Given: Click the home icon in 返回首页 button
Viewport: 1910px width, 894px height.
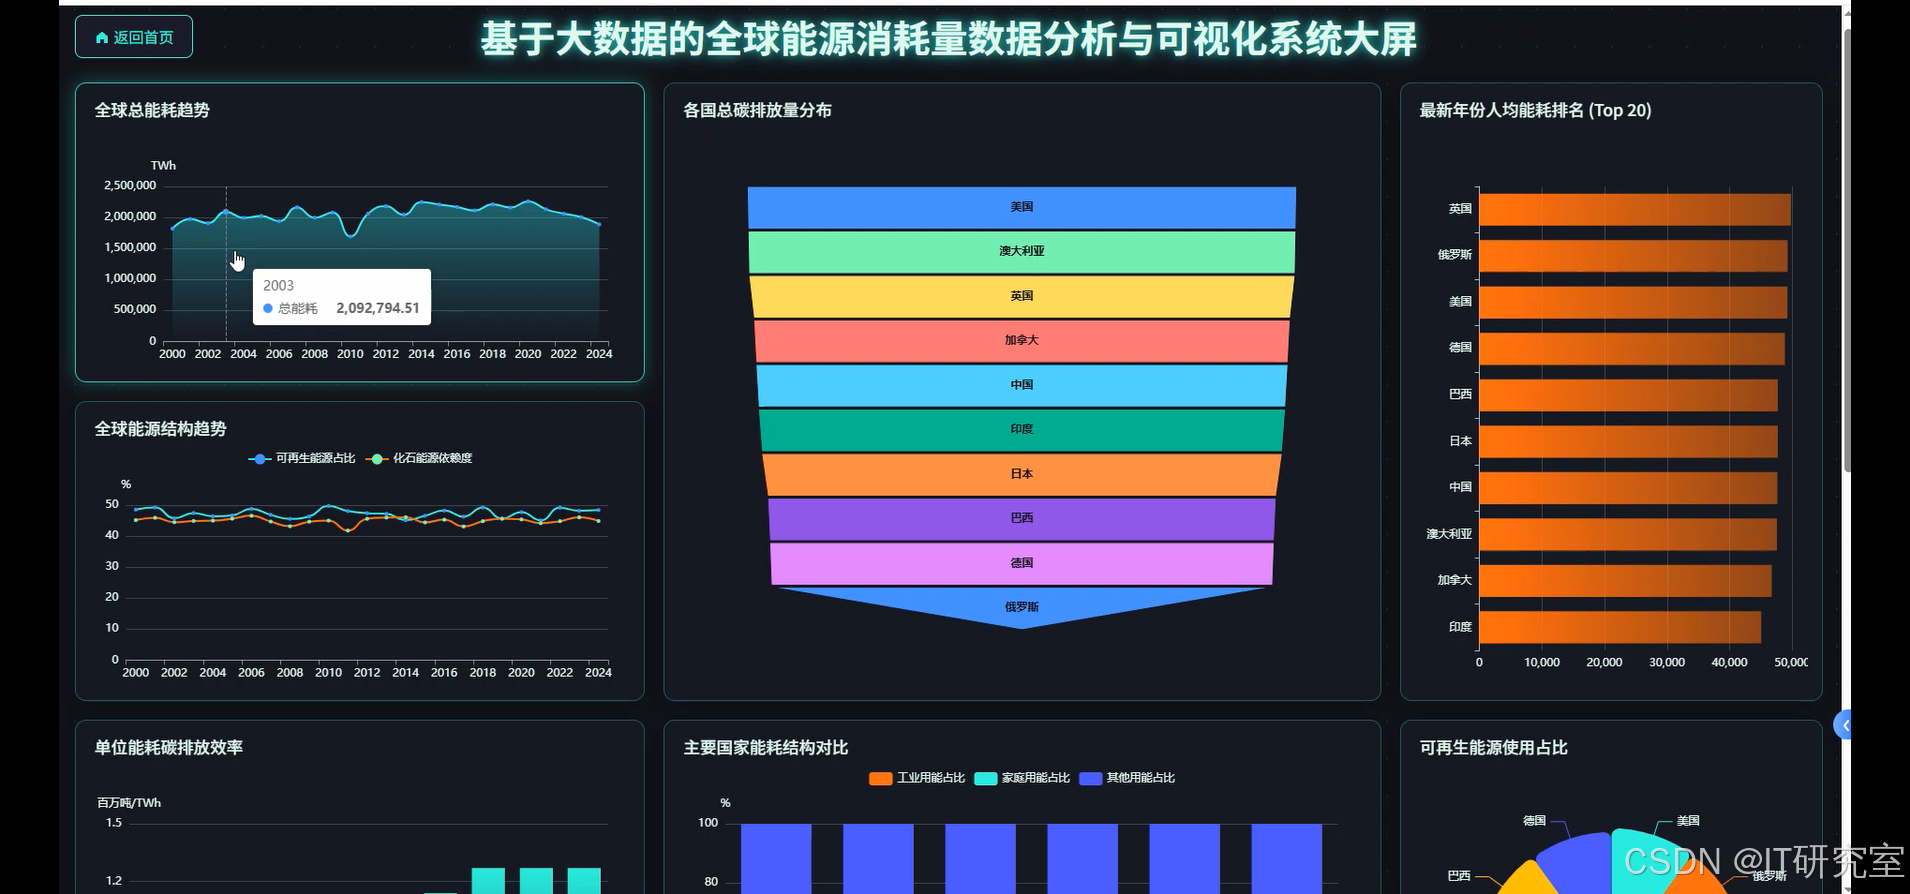Looking at the screenshot, I should click(x=101, y=38).
